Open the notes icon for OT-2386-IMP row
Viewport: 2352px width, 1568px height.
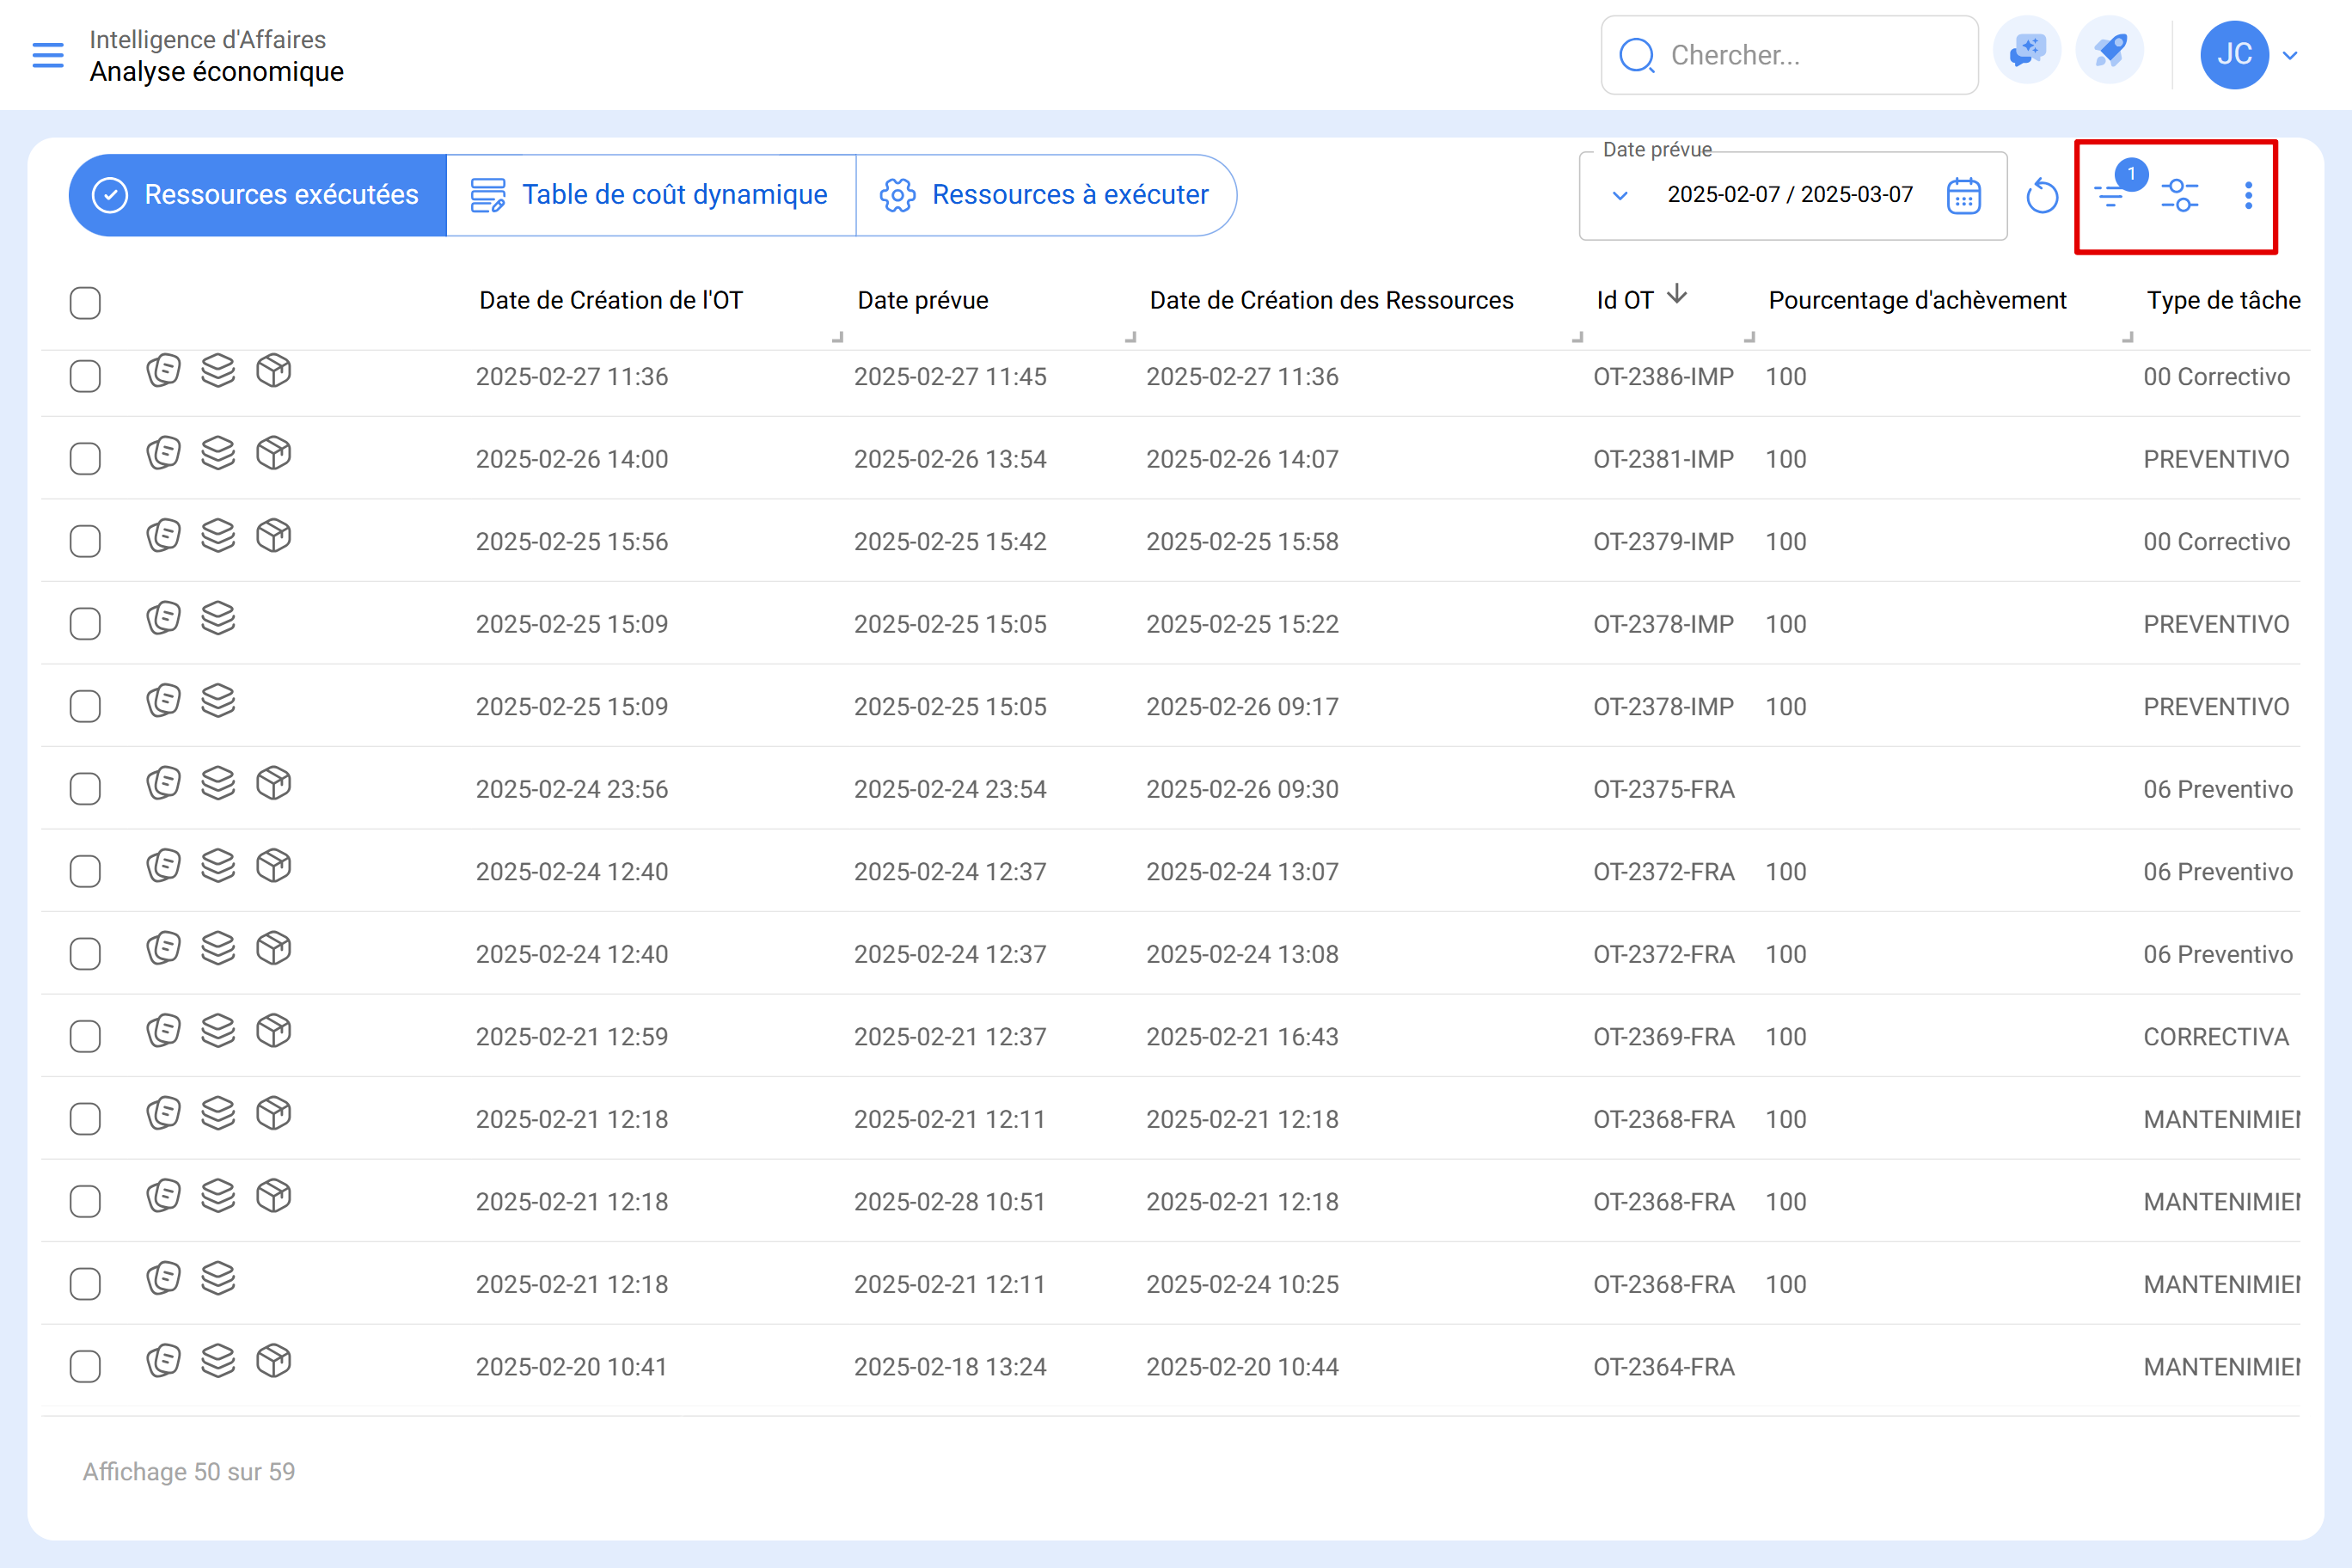pyautogui.click(x=163, y=371)
